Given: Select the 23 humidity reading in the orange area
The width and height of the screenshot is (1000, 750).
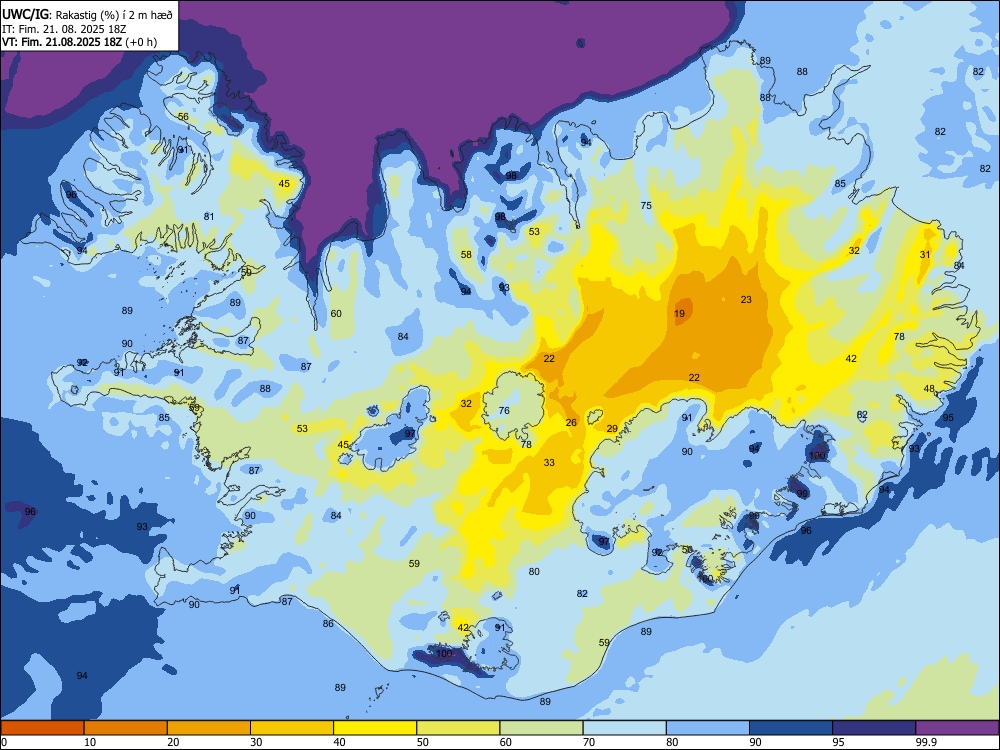Looking at the screenshot, I should click(746, 299).
